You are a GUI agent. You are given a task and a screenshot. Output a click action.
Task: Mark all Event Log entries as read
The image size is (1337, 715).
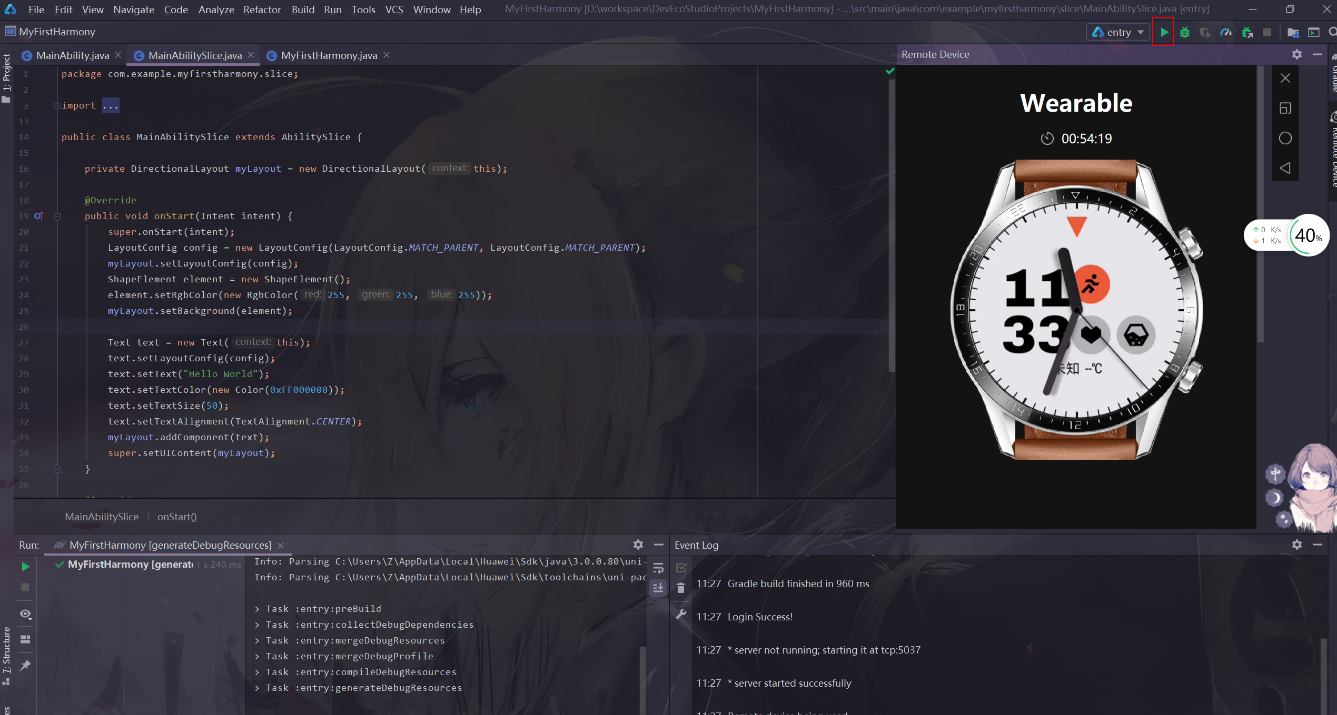pyautogui.click(x=681, y=567)
